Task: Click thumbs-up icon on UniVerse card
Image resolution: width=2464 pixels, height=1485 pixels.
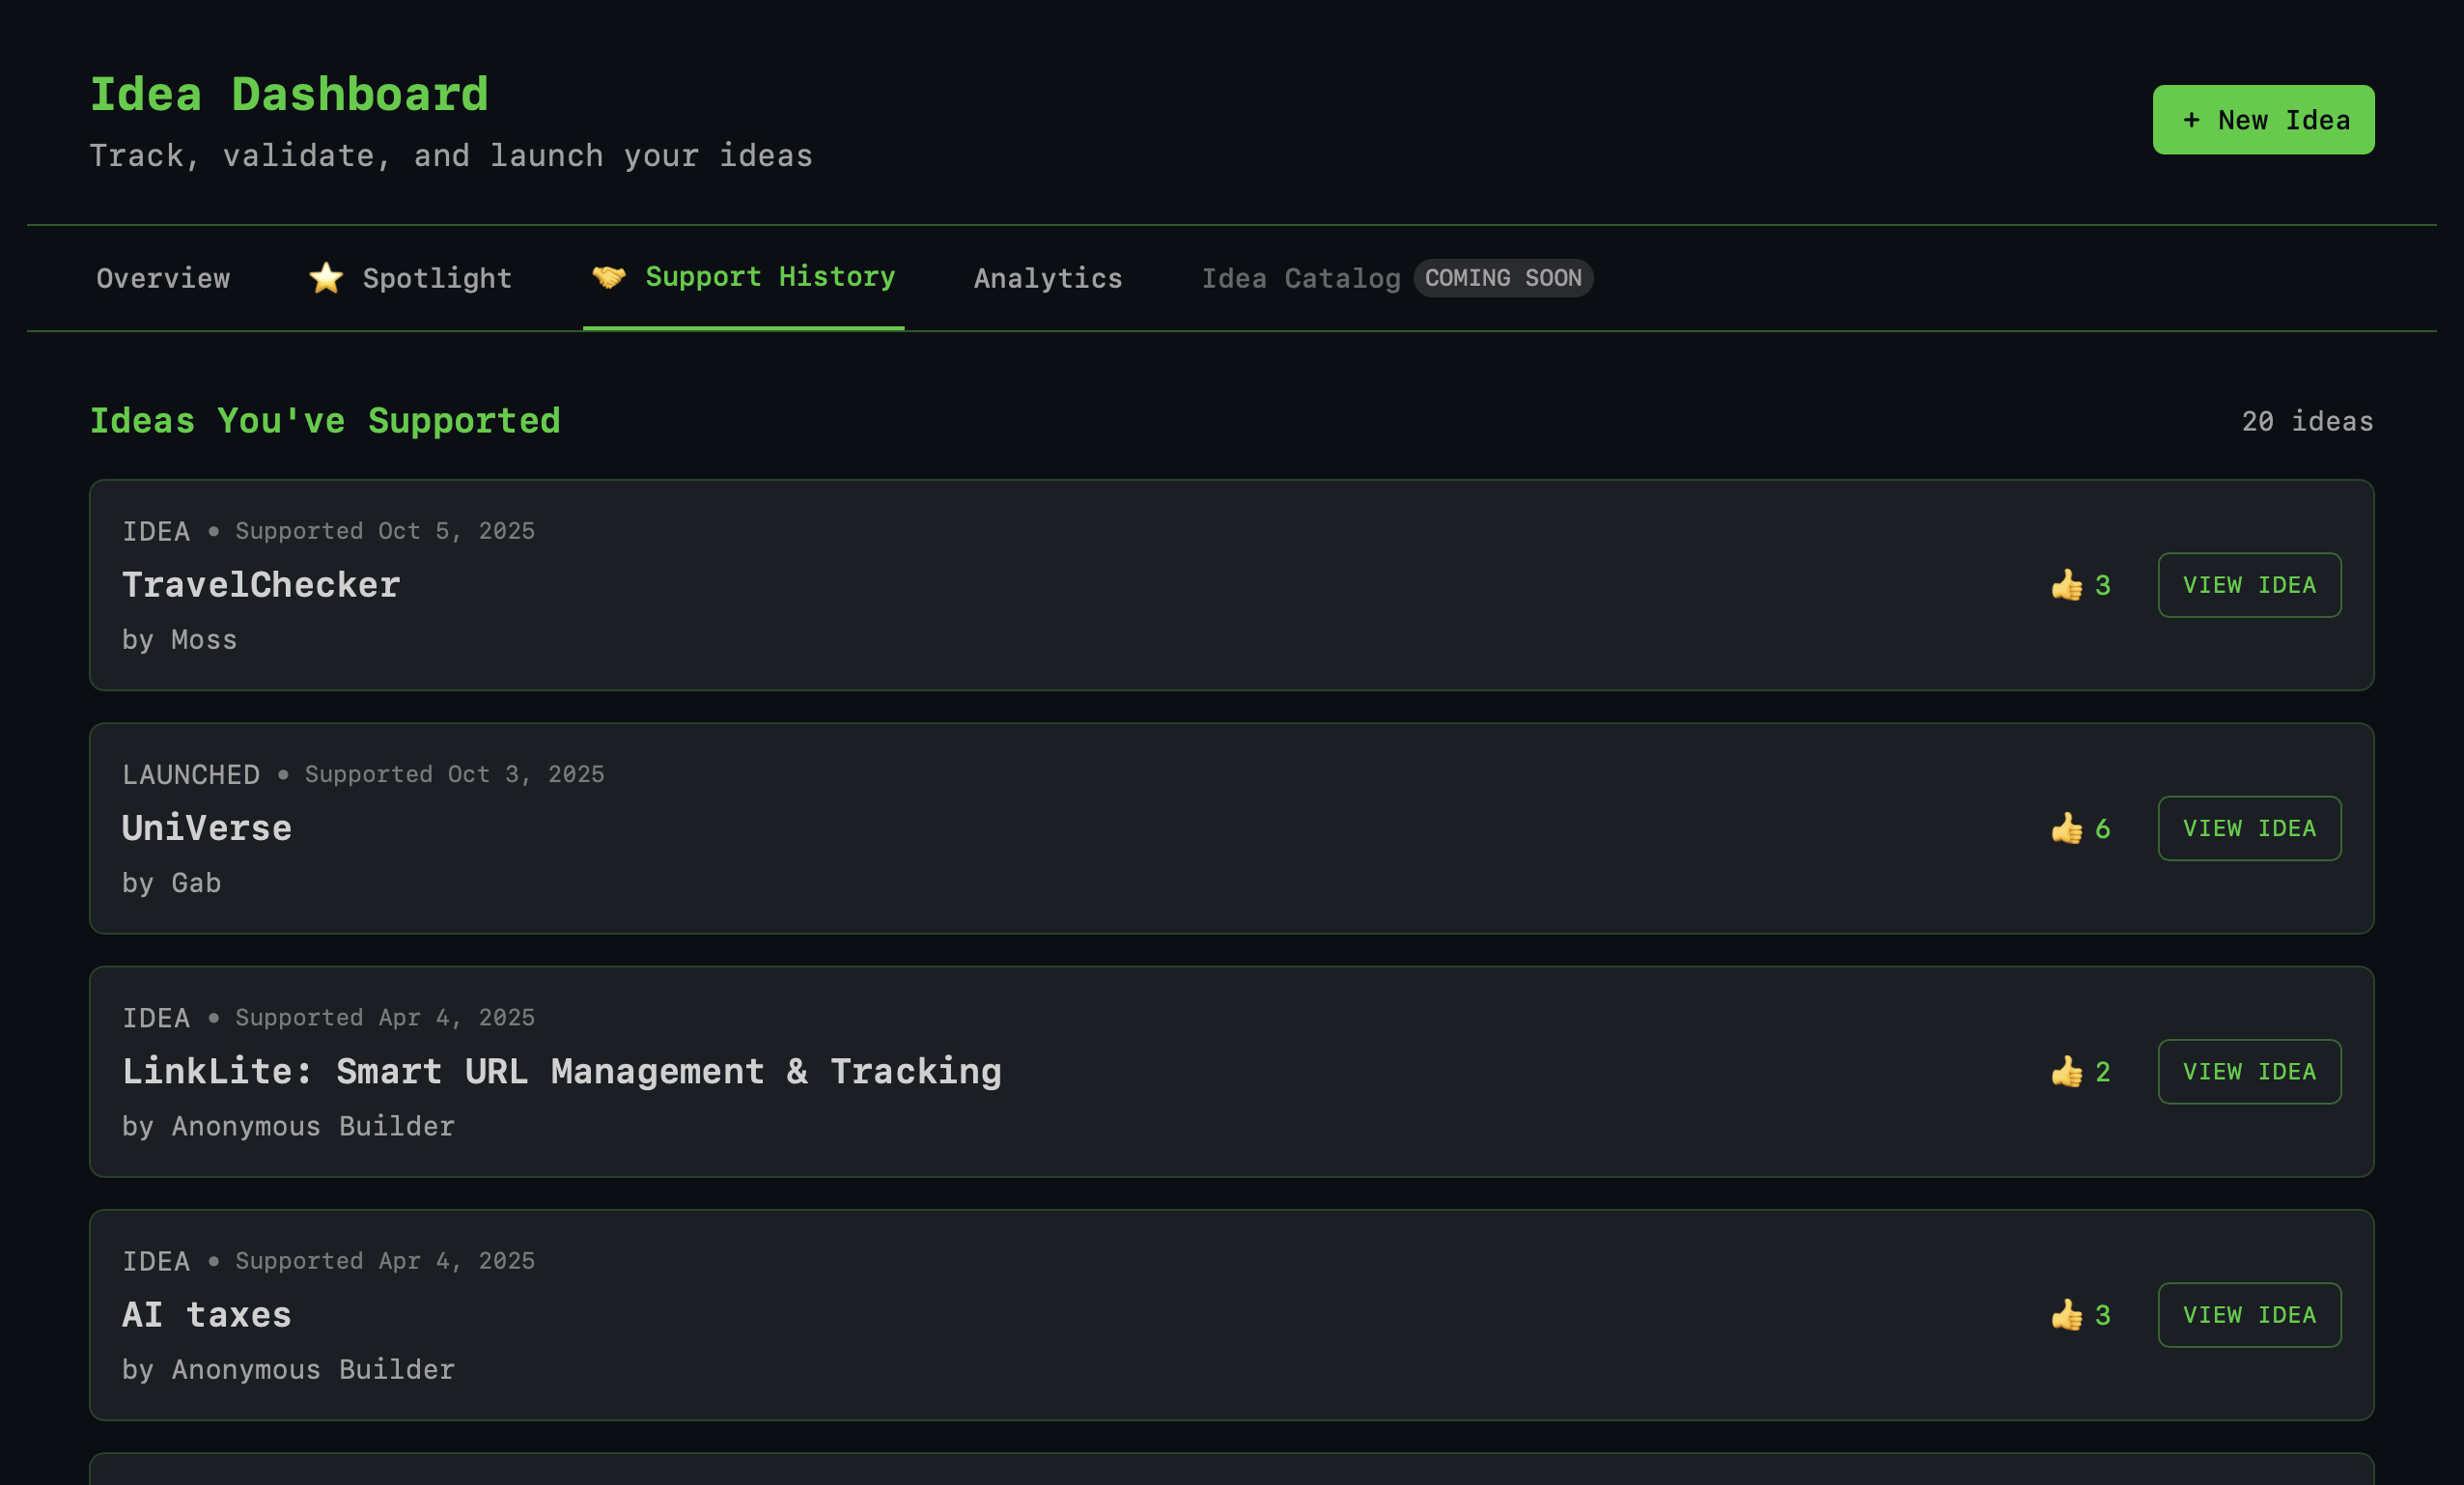Action: pyautogui.click(x=2066, y=828)
